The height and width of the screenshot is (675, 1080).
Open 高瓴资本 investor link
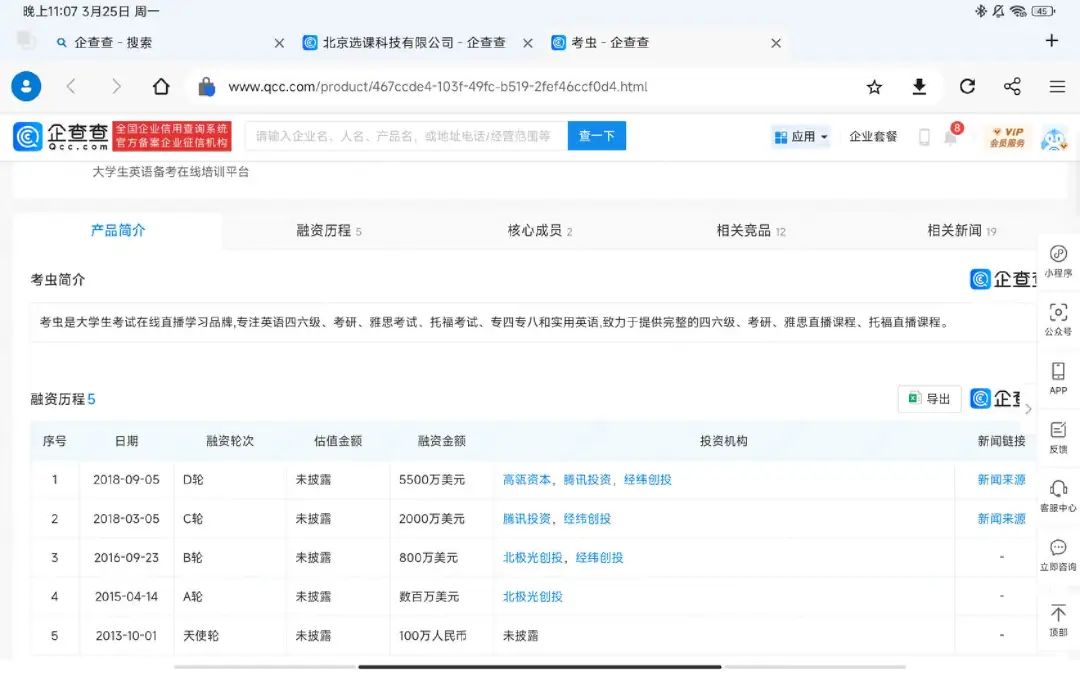526,479
